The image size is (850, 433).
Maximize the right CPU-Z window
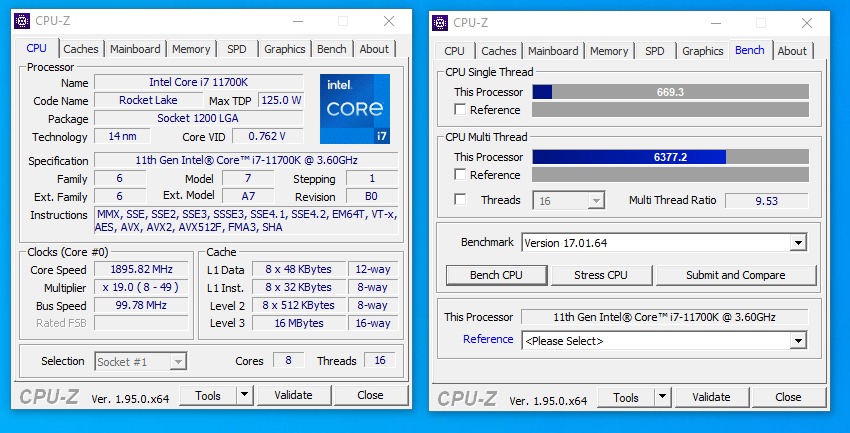coord(761,23)
